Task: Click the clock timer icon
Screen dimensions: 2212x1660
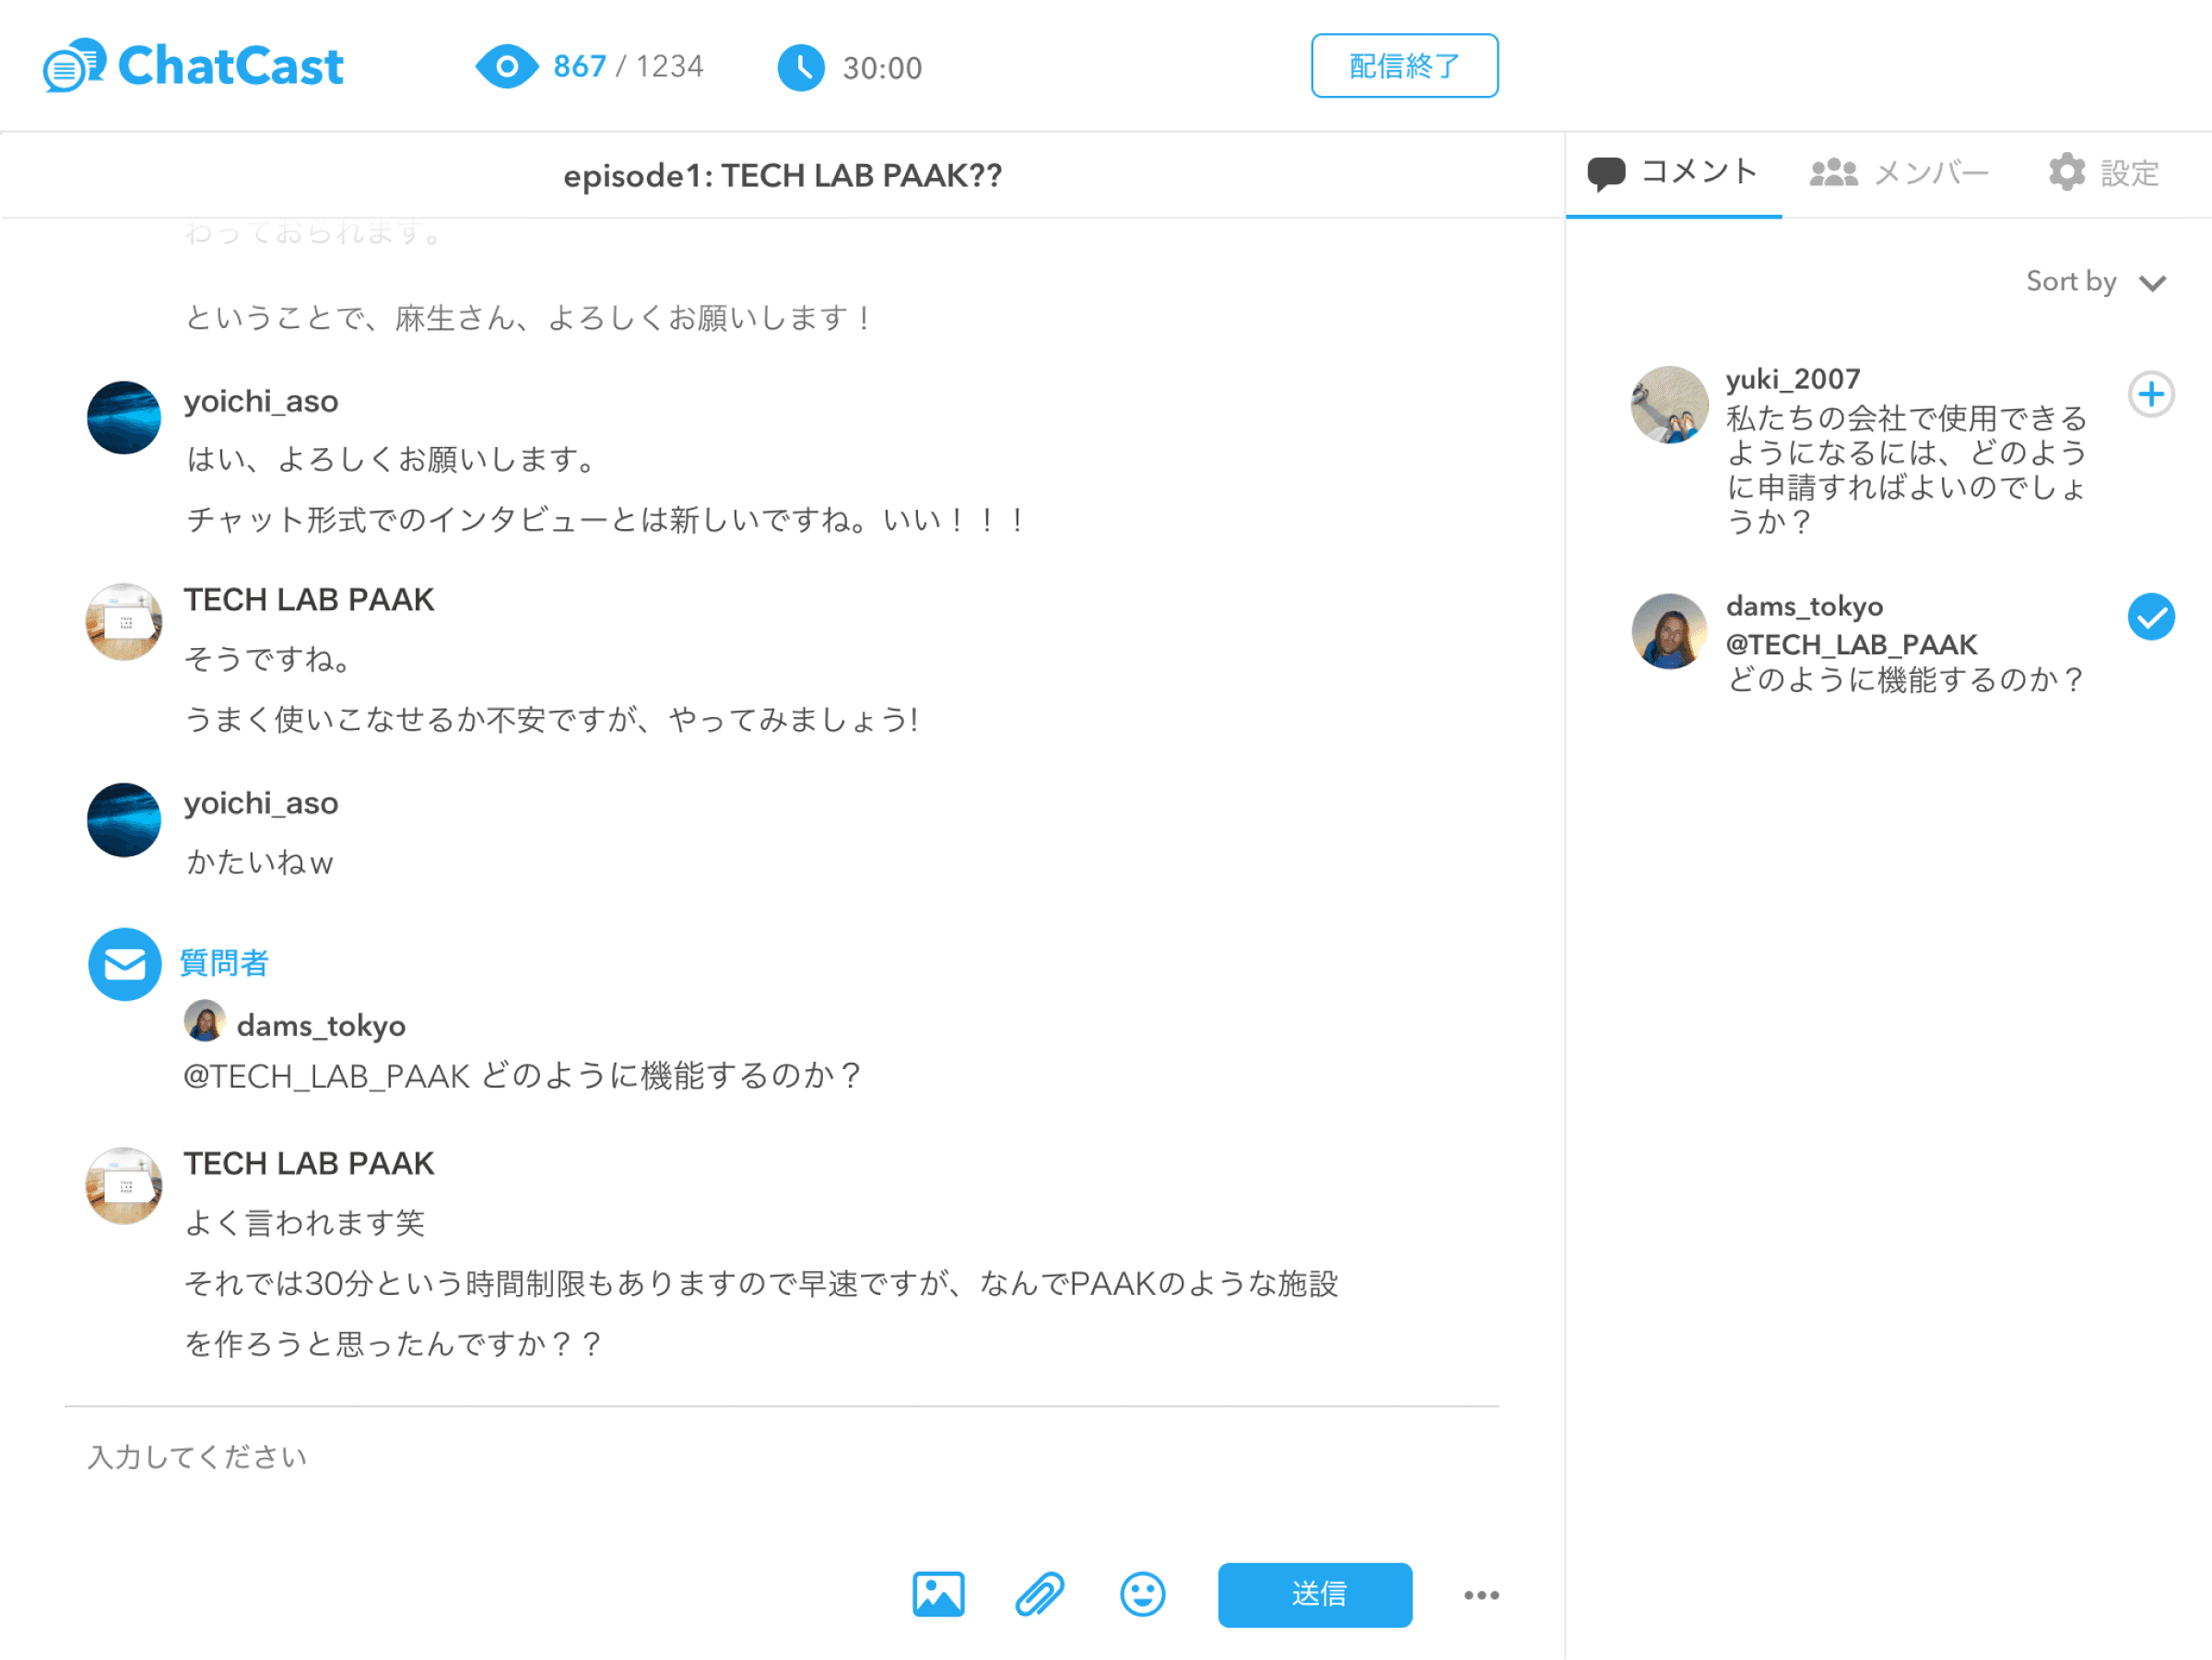Action: (801, 68)
